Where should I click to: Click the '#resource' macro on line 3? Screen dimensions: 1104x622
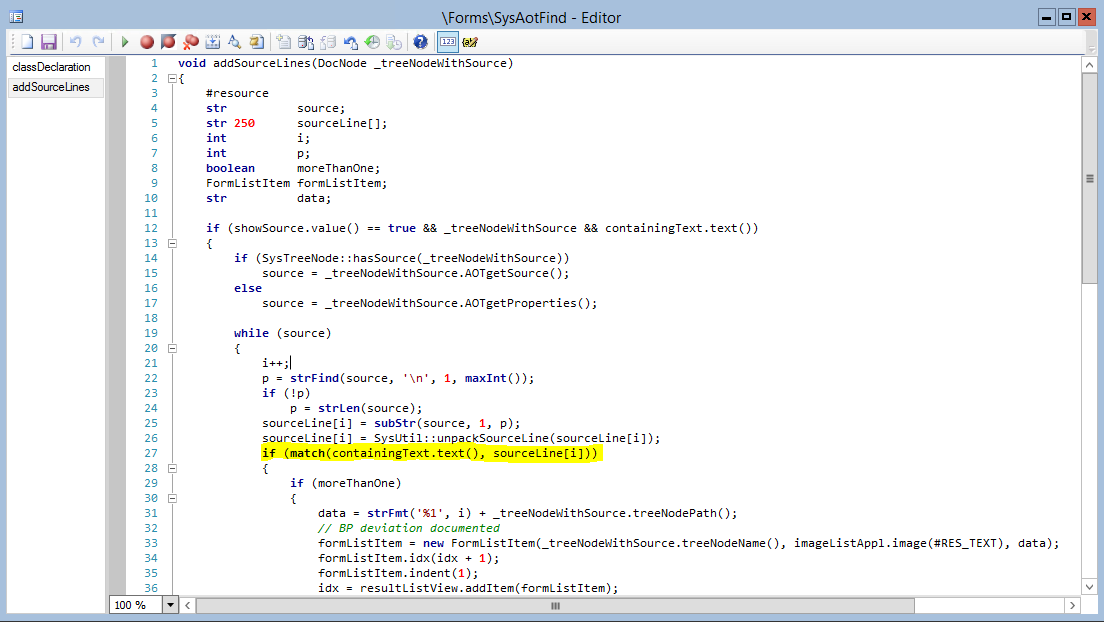237,93
